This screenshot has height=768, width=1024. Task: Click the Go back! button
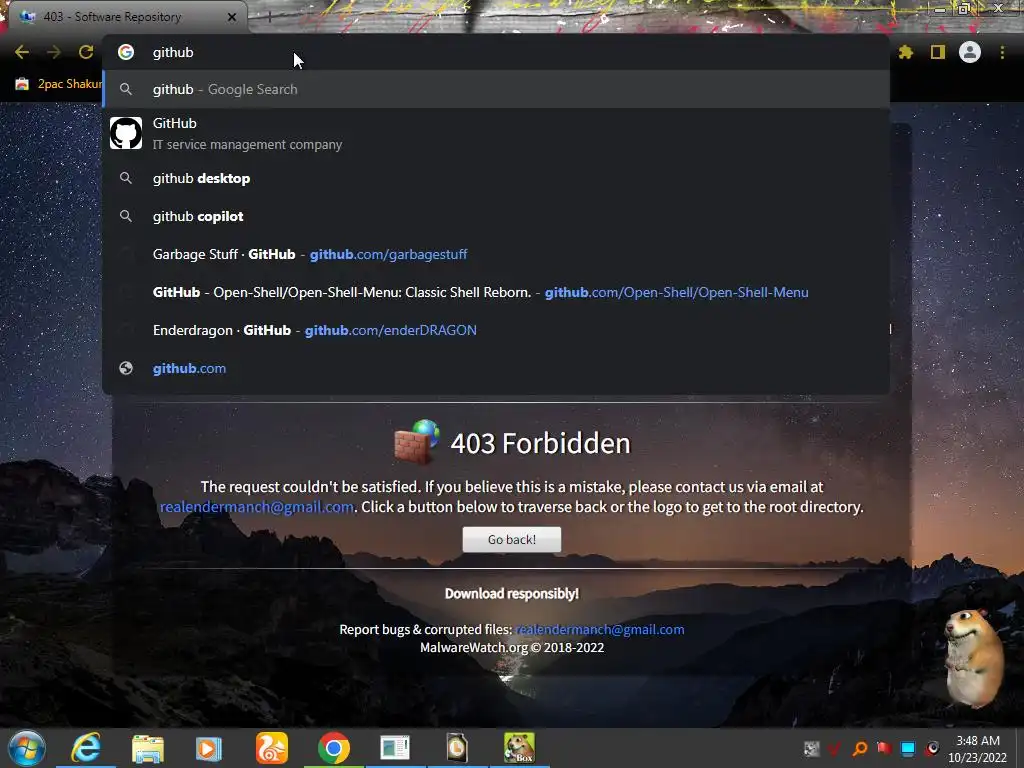511,539
